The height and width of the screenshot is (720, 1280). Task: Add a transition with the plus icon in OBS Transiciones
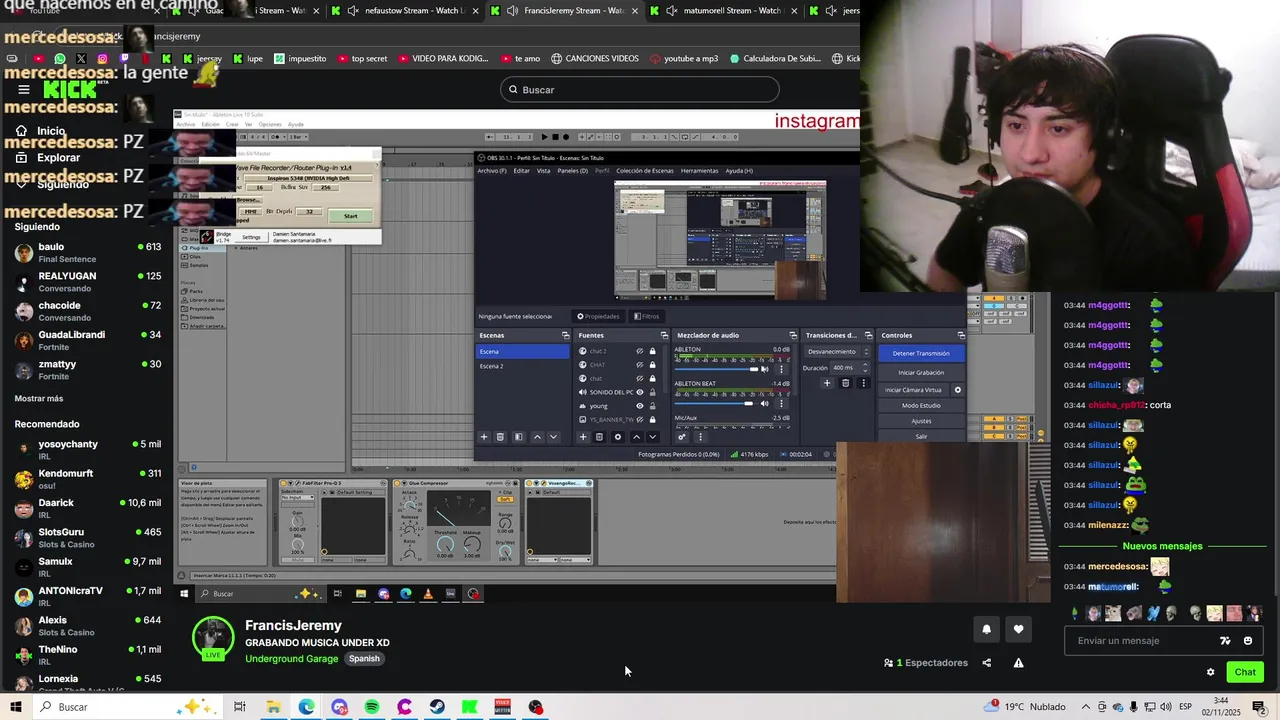click(x=827, y=383)
